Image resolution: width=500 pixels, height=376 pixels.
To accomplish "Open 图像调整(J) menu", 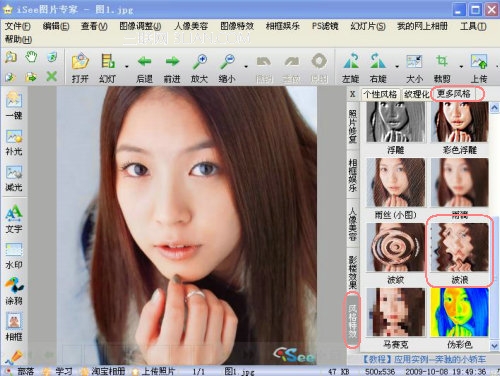I will click(140, 26).
